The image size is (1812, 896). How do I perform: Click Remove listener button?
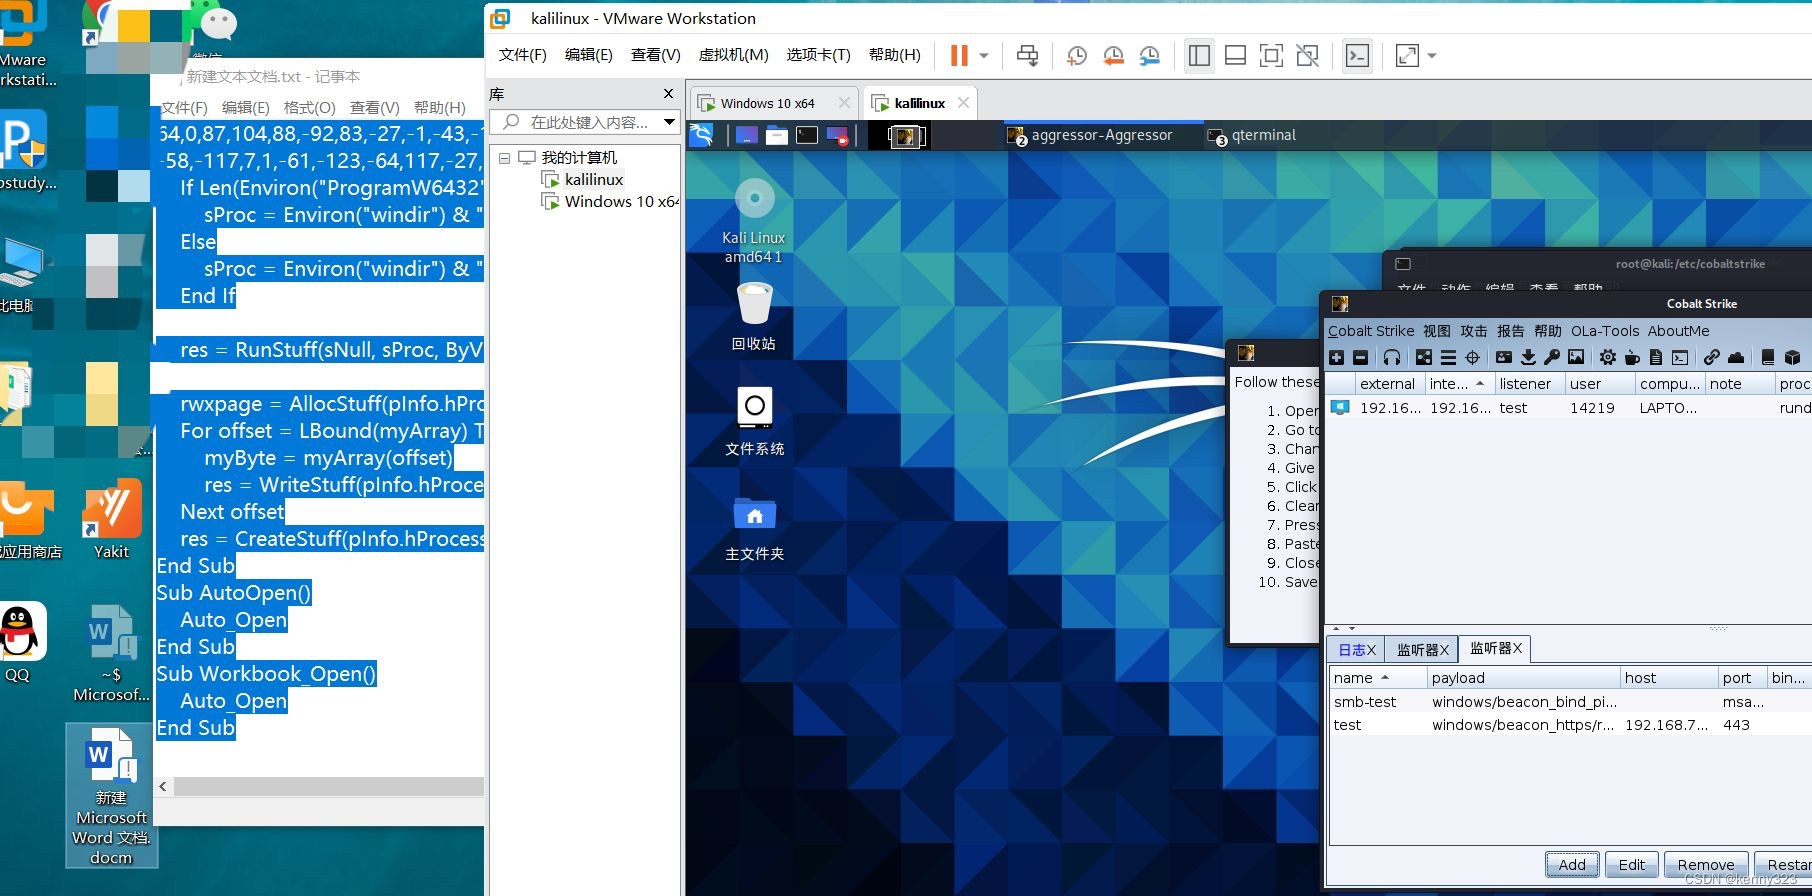(x=1706, y=865)
